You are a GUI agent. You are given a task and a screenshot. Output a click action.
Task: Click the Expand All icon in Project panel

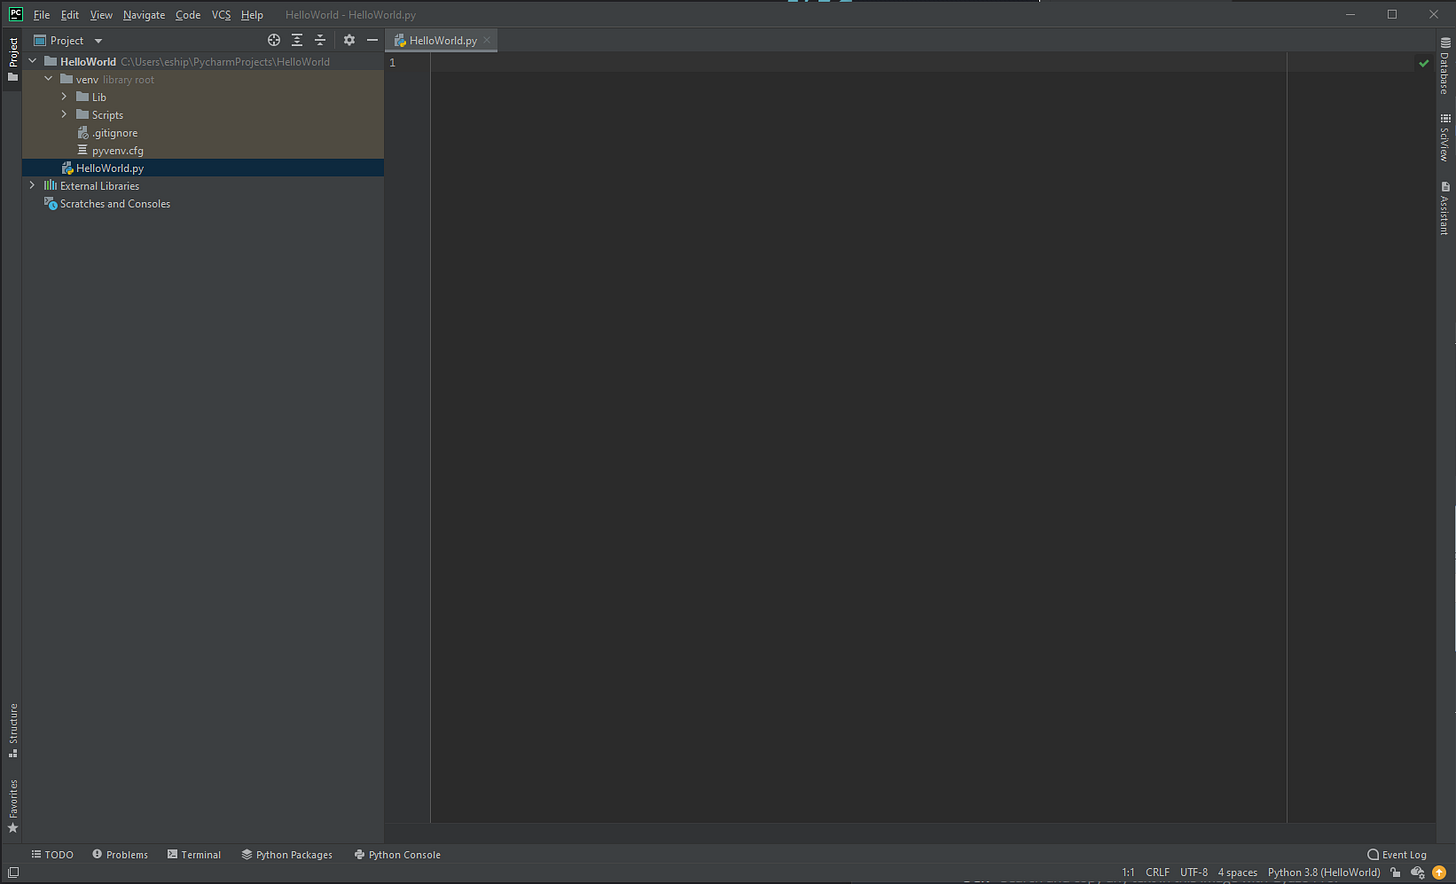(x=297, y=40)
